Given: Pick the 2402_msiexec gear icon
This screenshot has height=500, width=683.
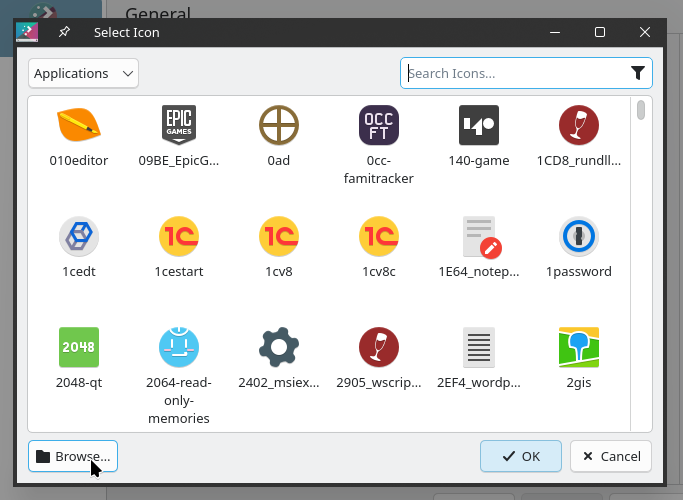Looking at the screenshot, I should coord(279,347).
